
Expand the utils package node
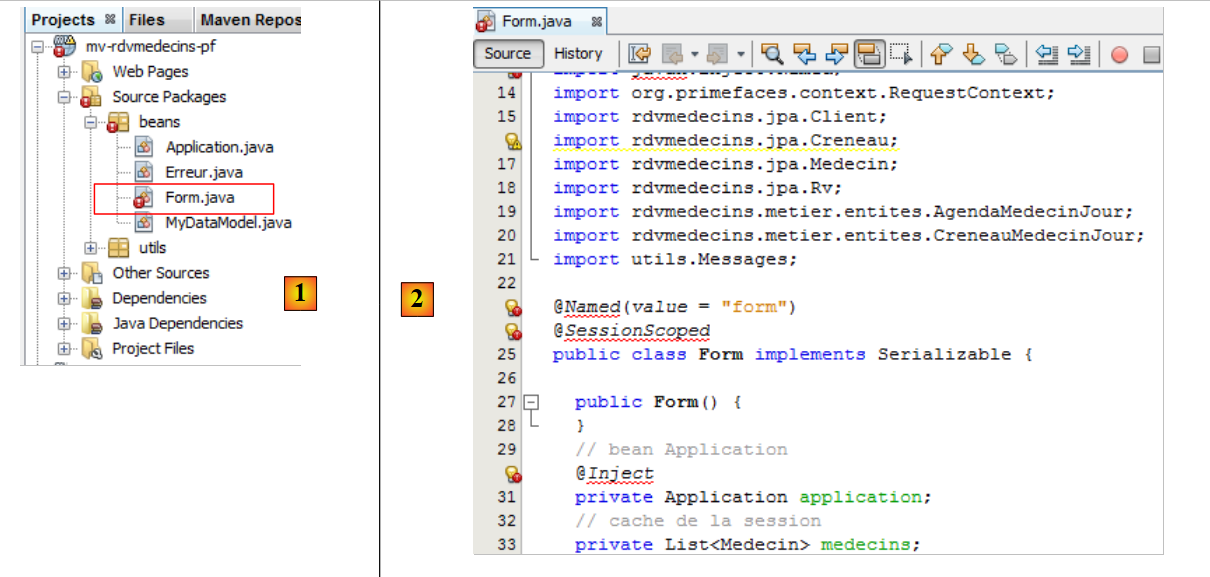pyautogui.click(x=90, y=248)
